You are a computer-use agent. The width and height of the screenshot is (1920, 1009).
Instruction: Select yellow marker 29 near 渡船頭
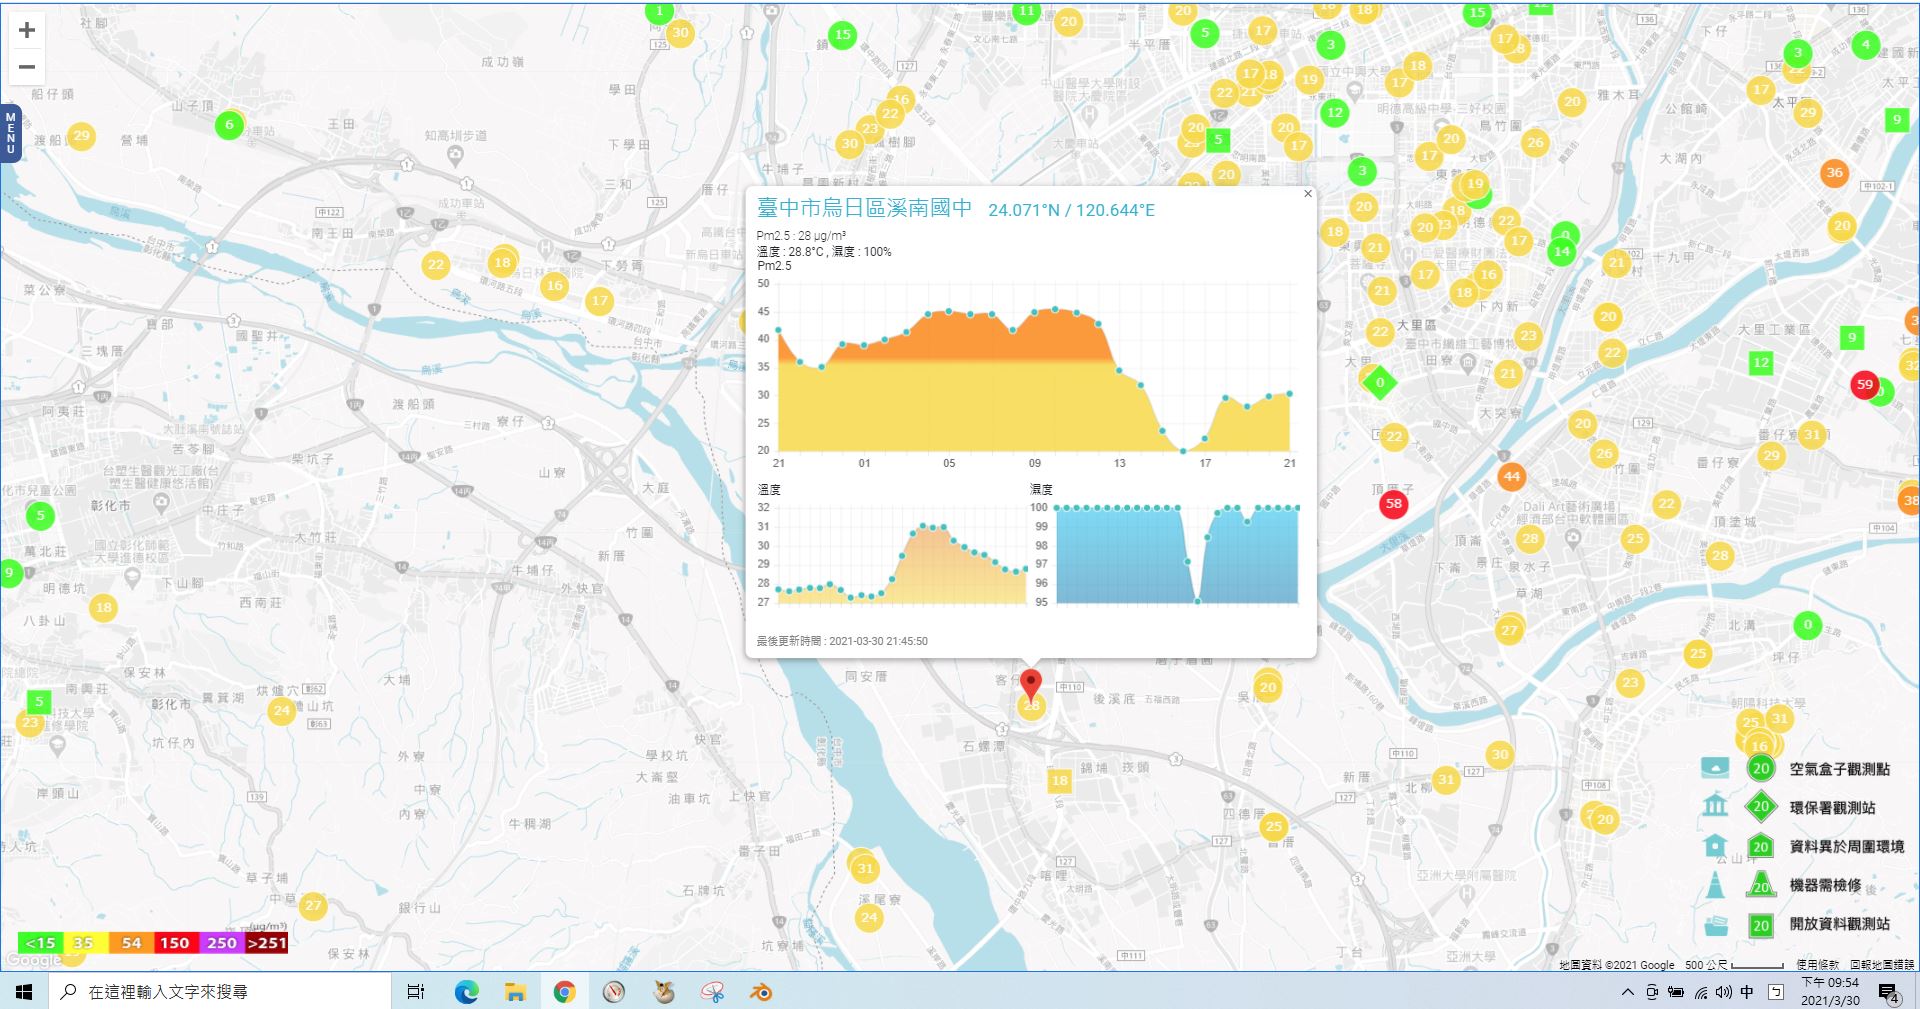(81, 135)
